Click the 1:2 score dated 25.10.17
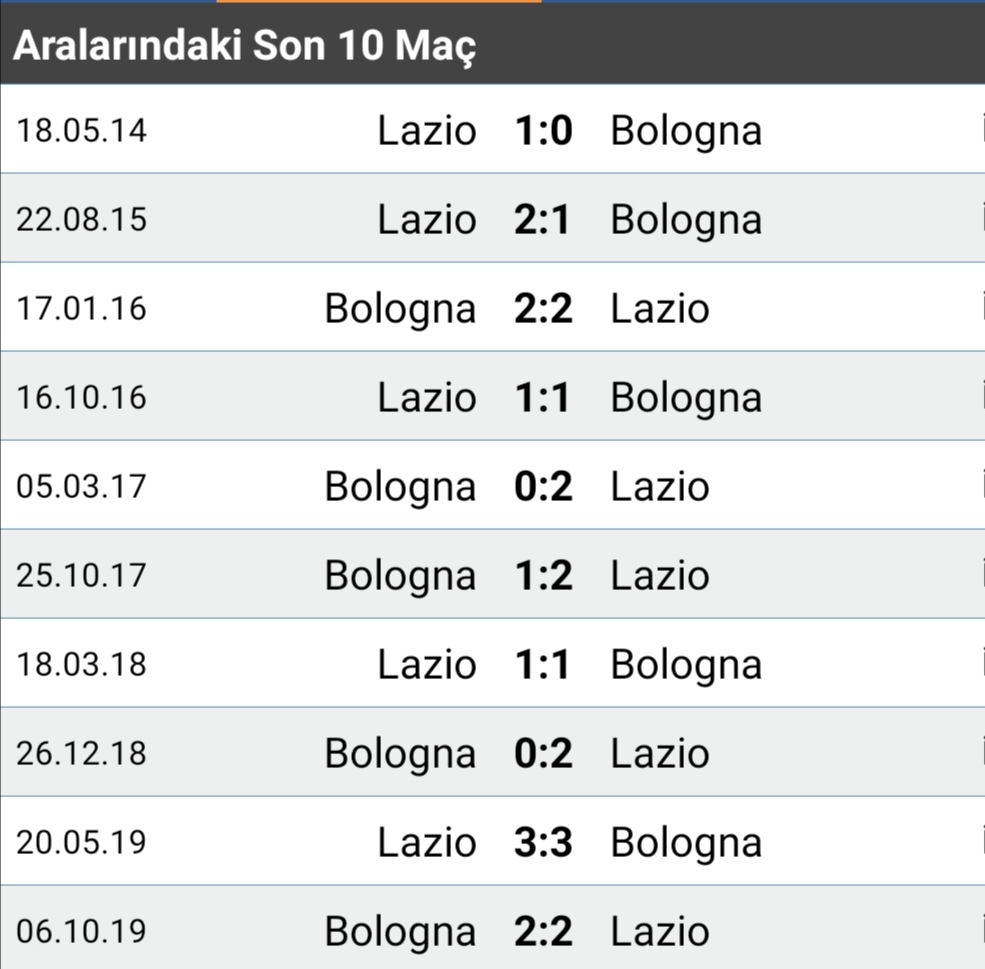 point(543,575)
